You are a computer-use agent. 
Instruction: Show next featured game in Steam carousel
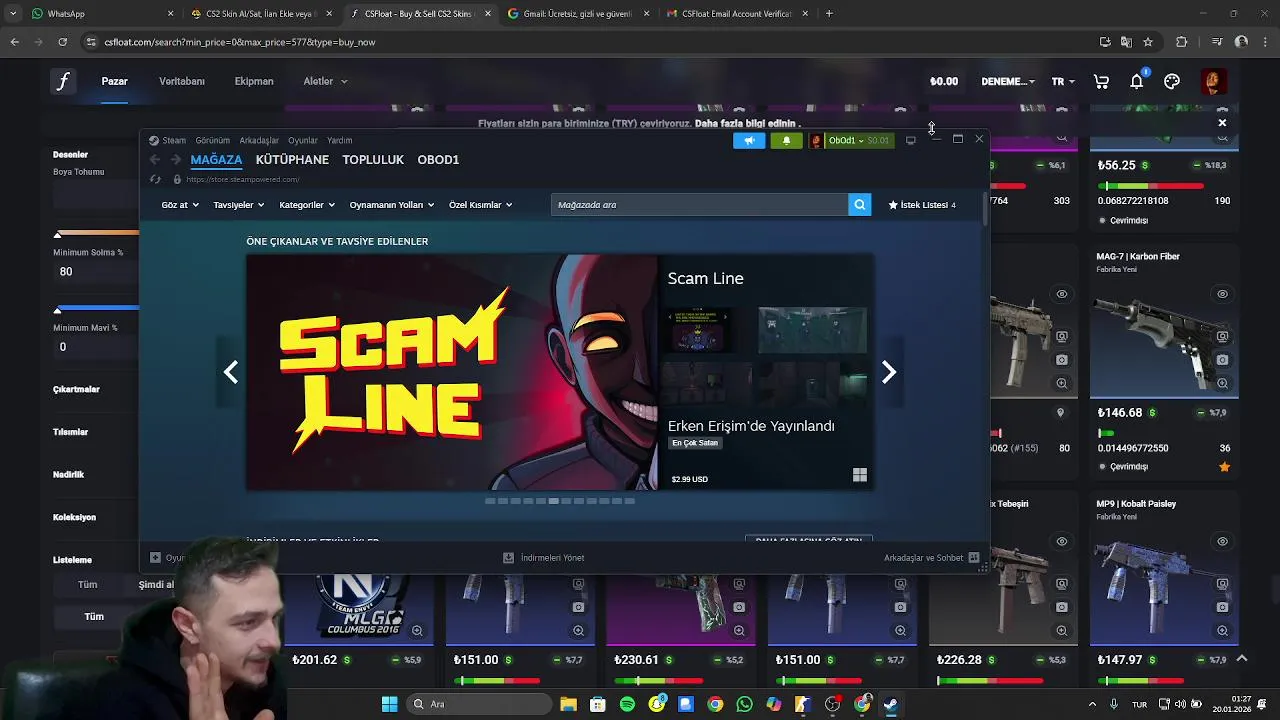pos(889,372)
